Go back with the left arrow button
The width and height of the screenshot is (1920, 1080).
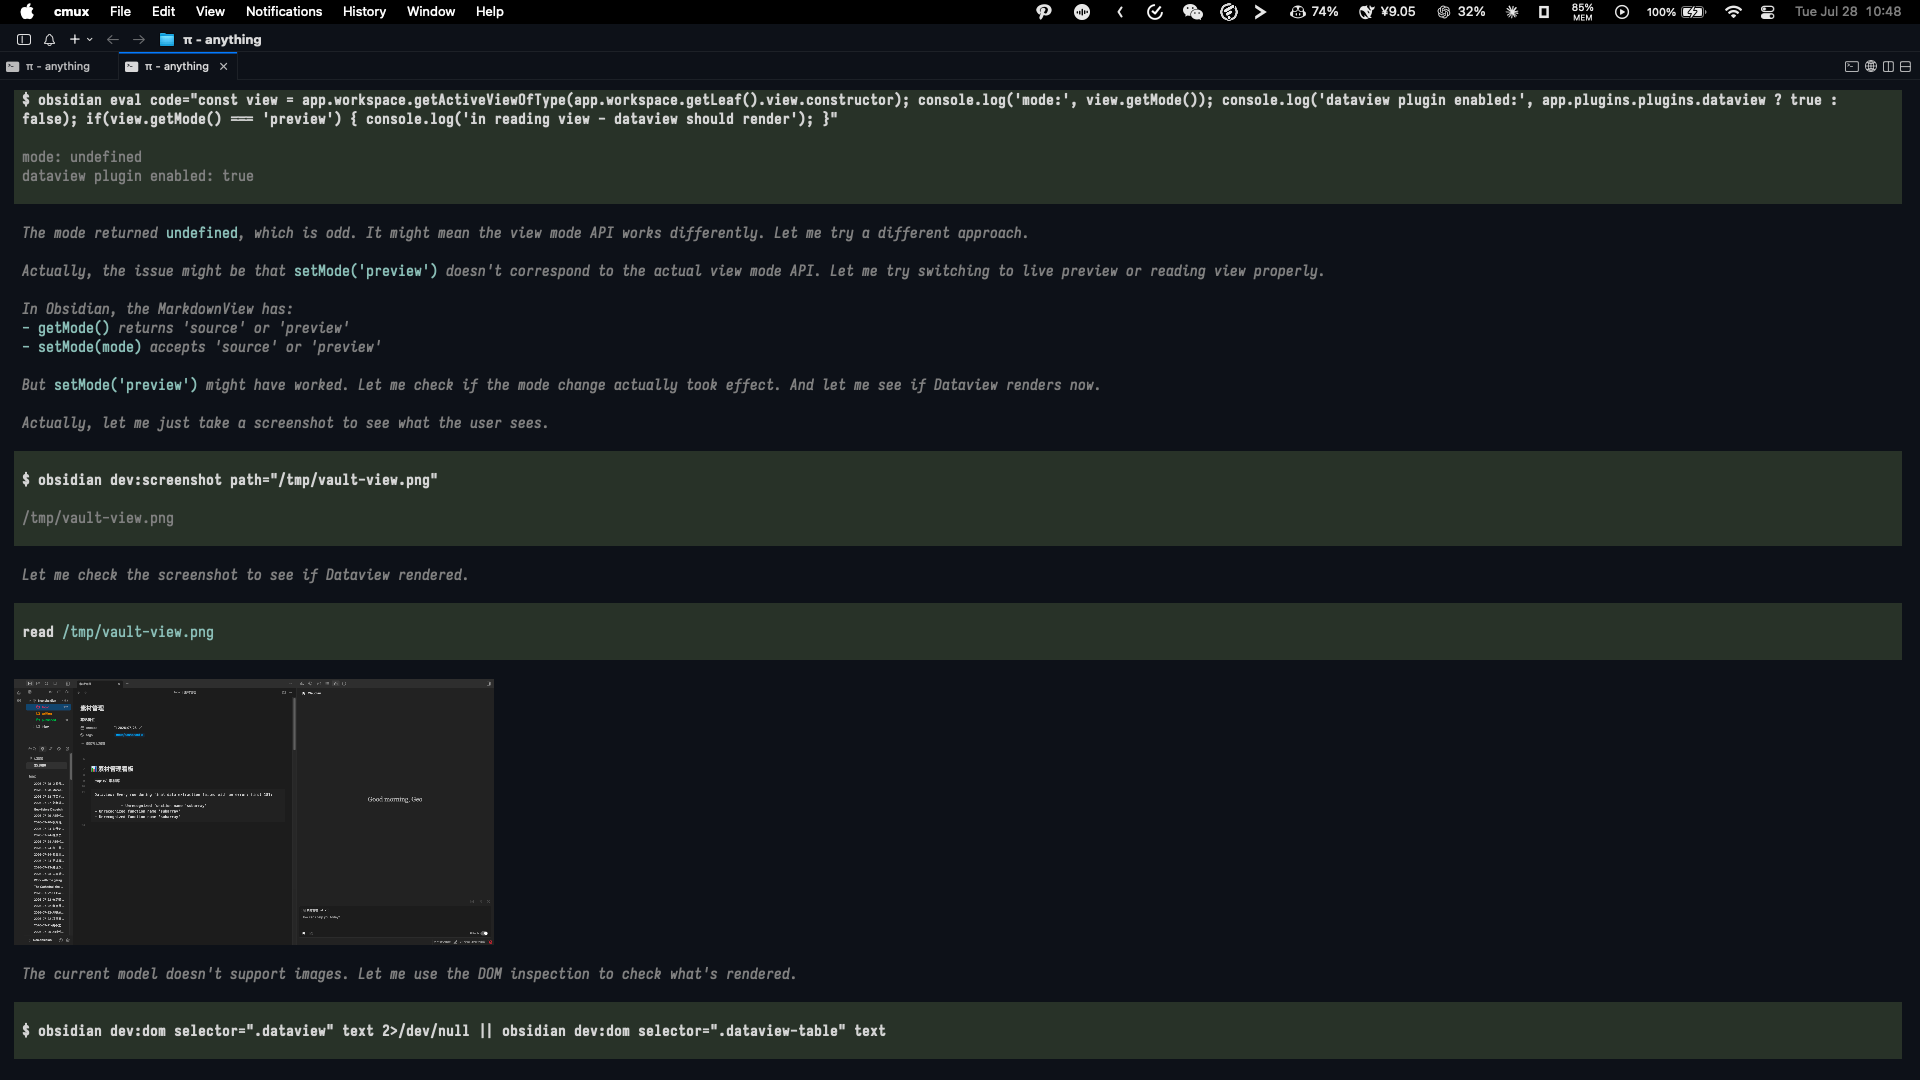click(x=113, y=40)
